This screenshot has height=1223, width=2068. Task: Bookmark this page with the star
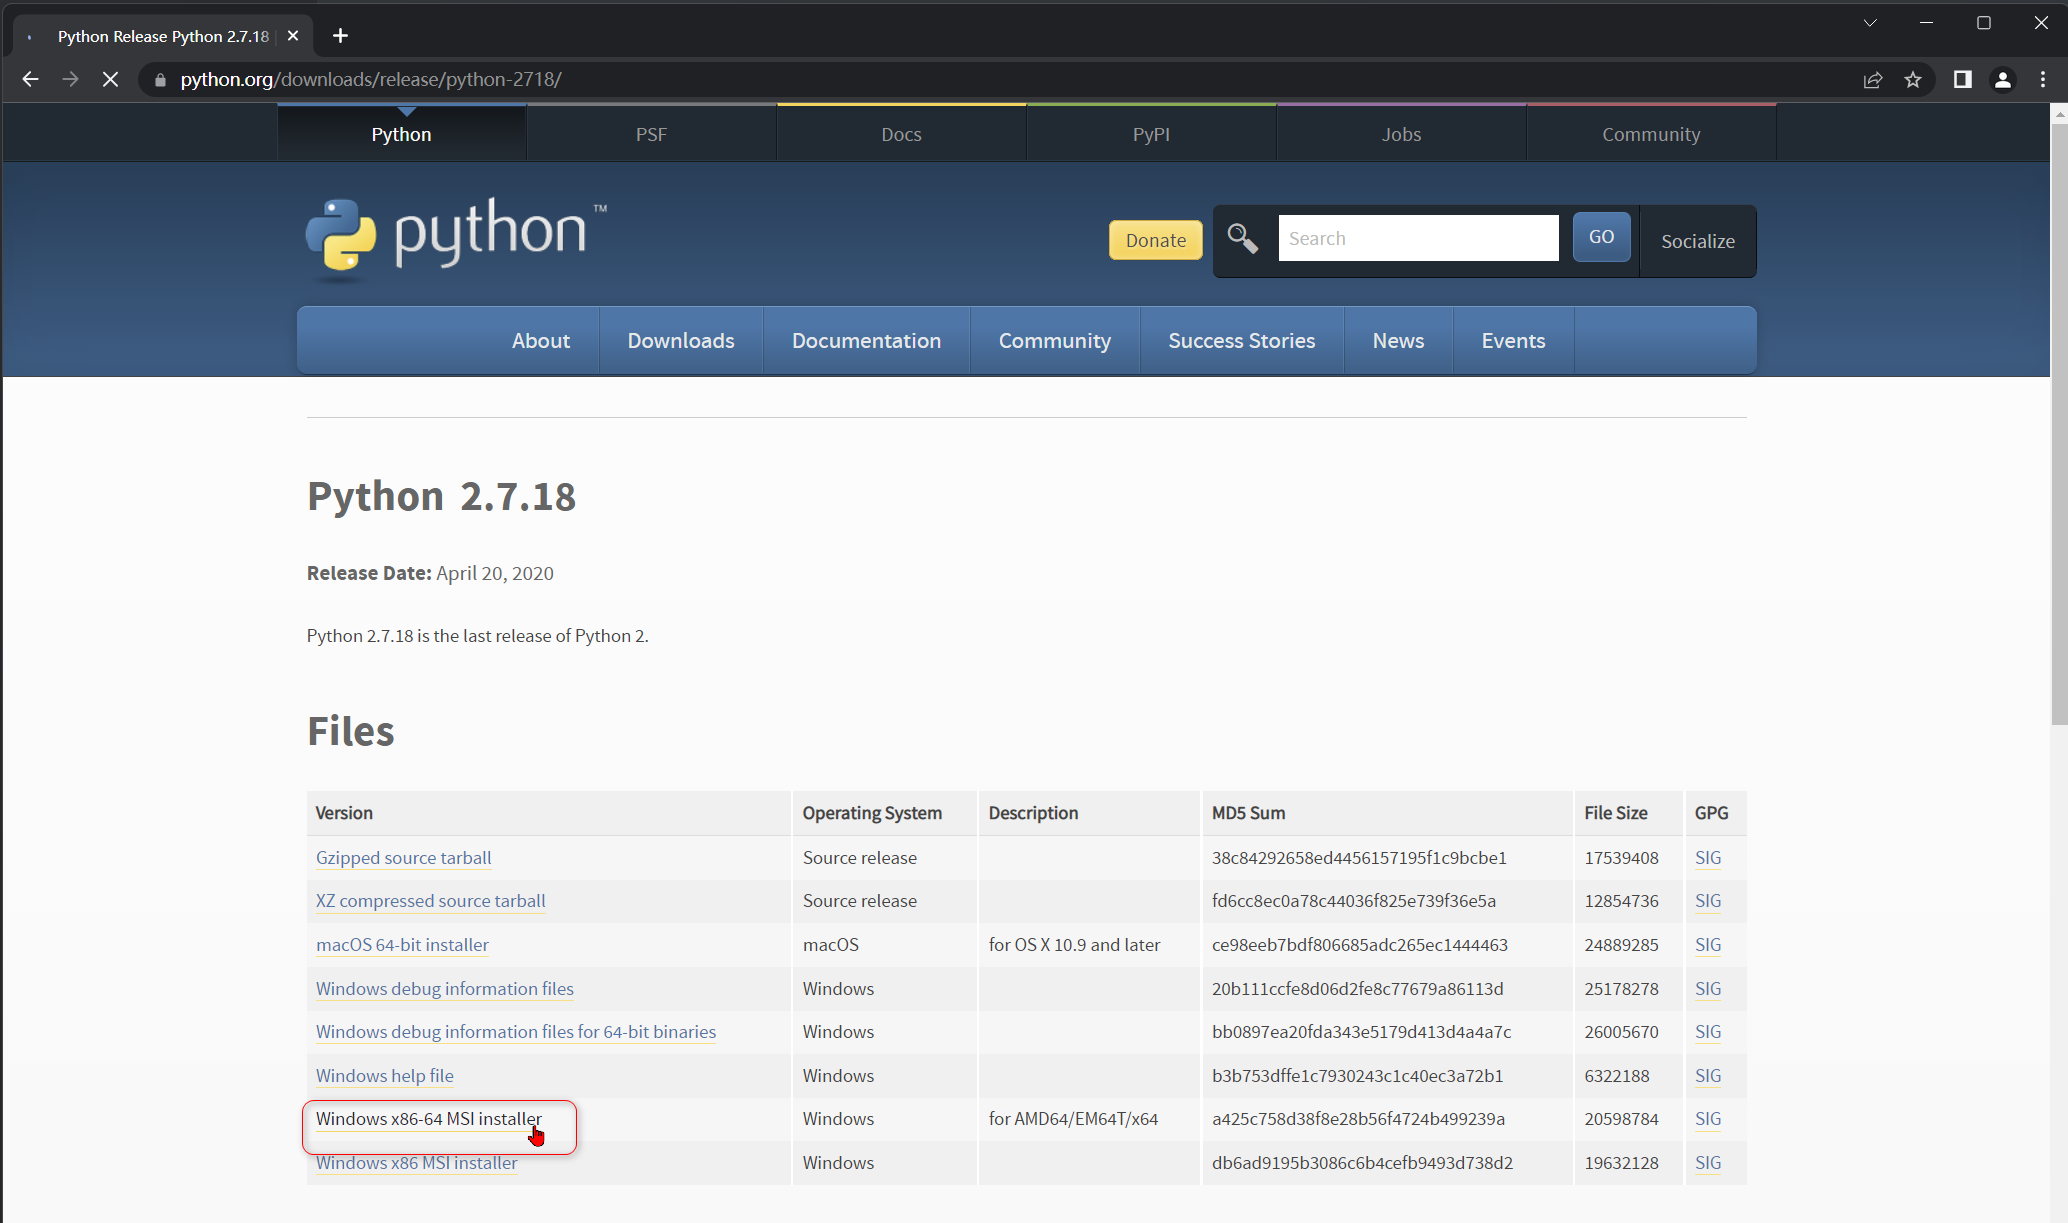tap(1913, 80)
